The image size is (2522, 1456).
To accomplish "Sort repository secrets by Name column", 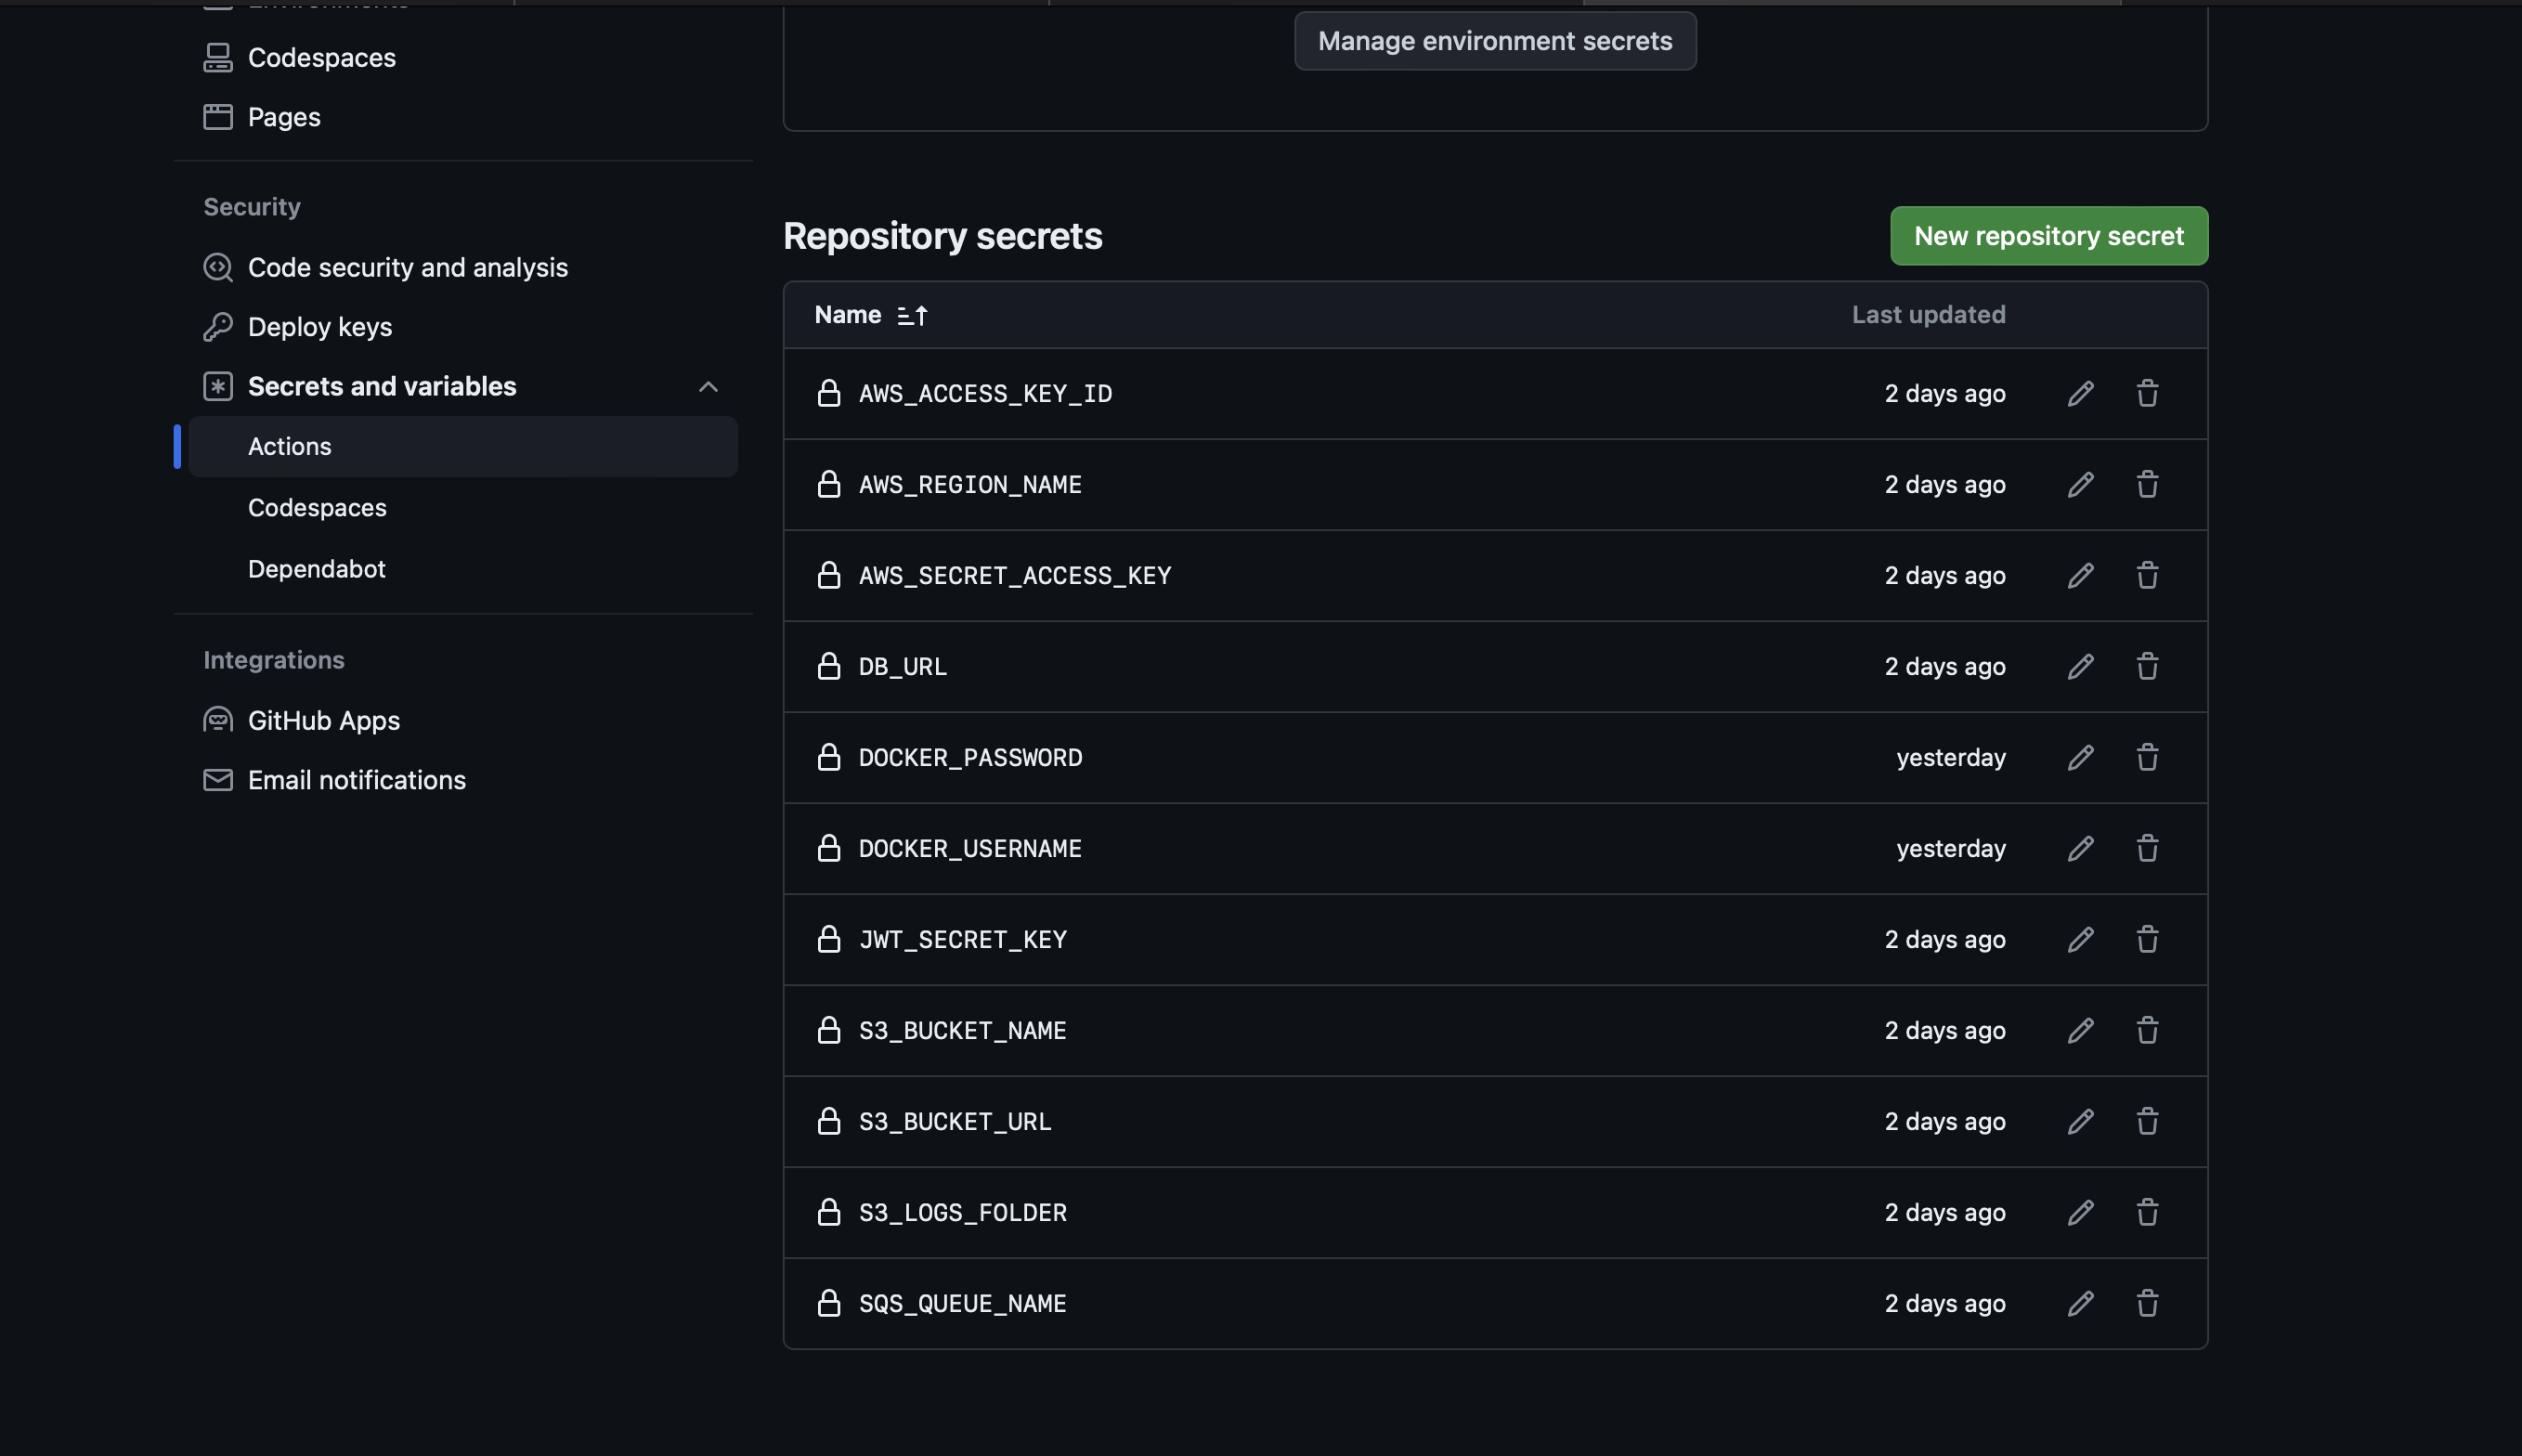I will point(910,314).
